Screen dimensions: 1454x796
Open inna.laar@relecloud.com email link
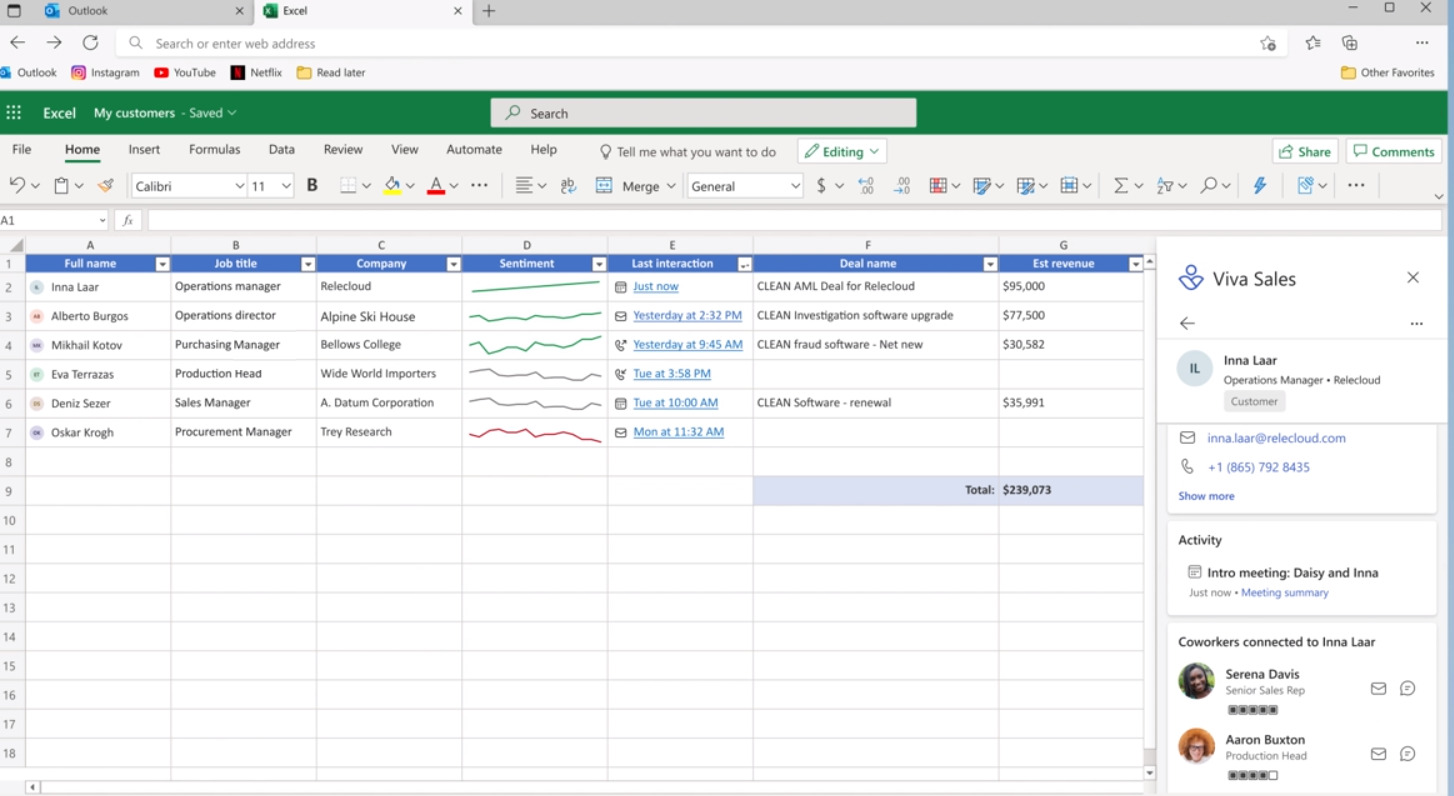coord(1276,438)
